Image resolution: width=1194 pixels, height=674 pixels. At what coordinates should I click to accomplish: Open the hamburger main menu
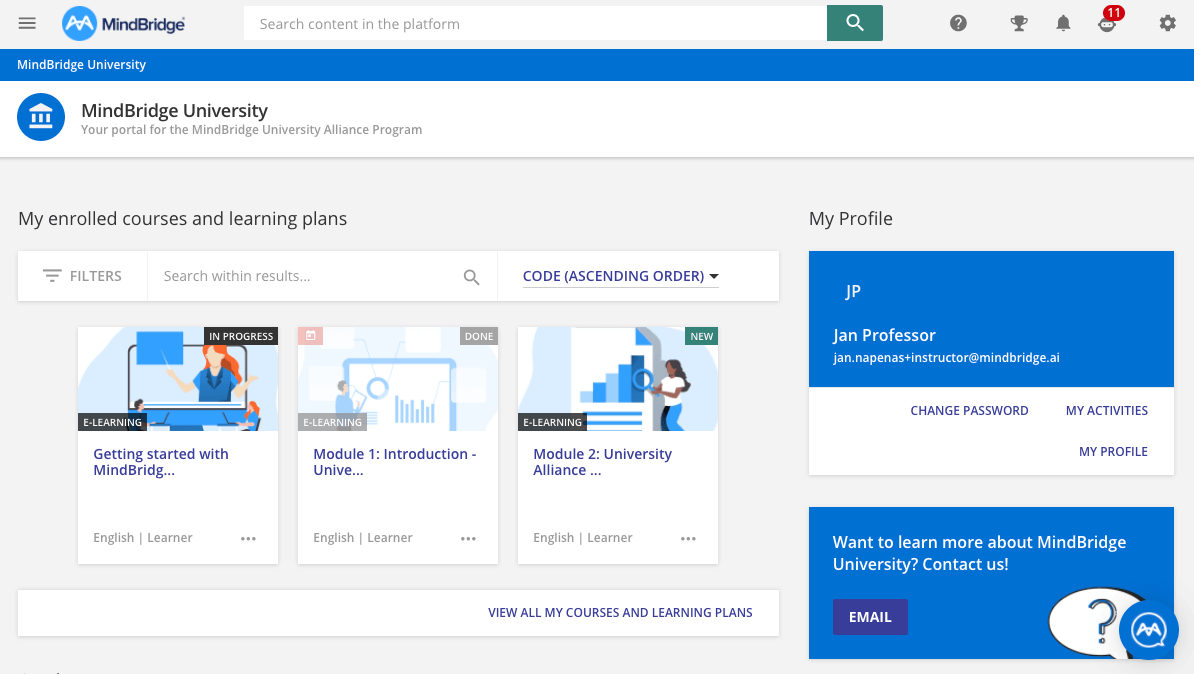(27, 23)
